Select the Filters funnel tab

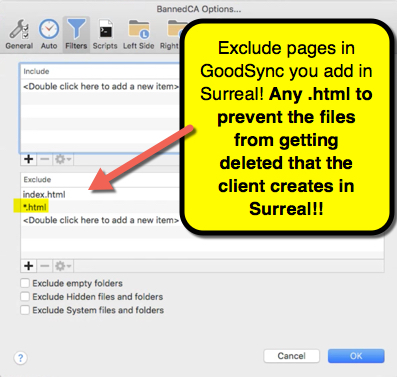coord(76,34)
